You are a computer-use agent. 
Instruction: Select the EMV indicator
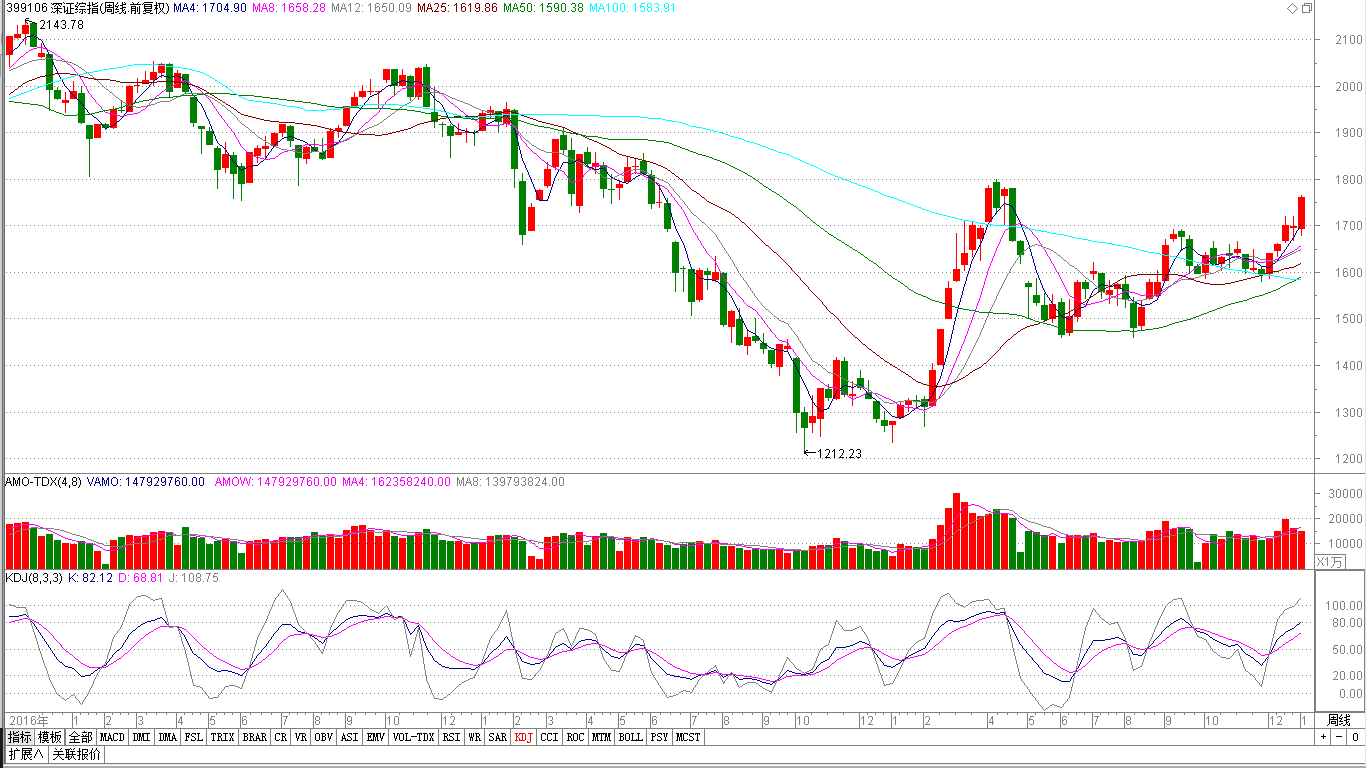375,737
